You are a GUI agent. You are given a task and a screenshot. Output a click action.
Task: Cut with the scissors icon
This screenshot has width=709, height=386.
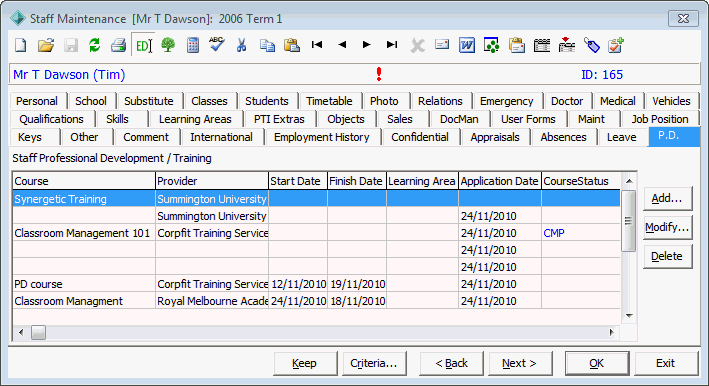(241, 45)
